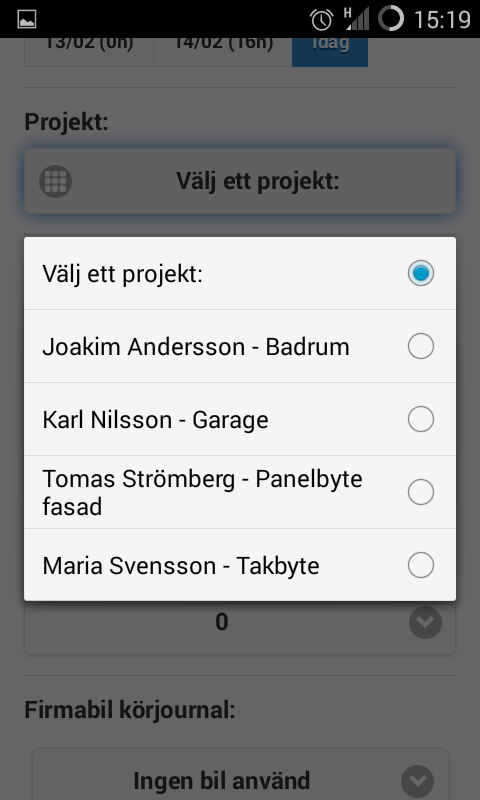Choose the Tomas Strömberg - Panelbyte fasad radio button
480x800 pixels.
[x=421, y=492]
